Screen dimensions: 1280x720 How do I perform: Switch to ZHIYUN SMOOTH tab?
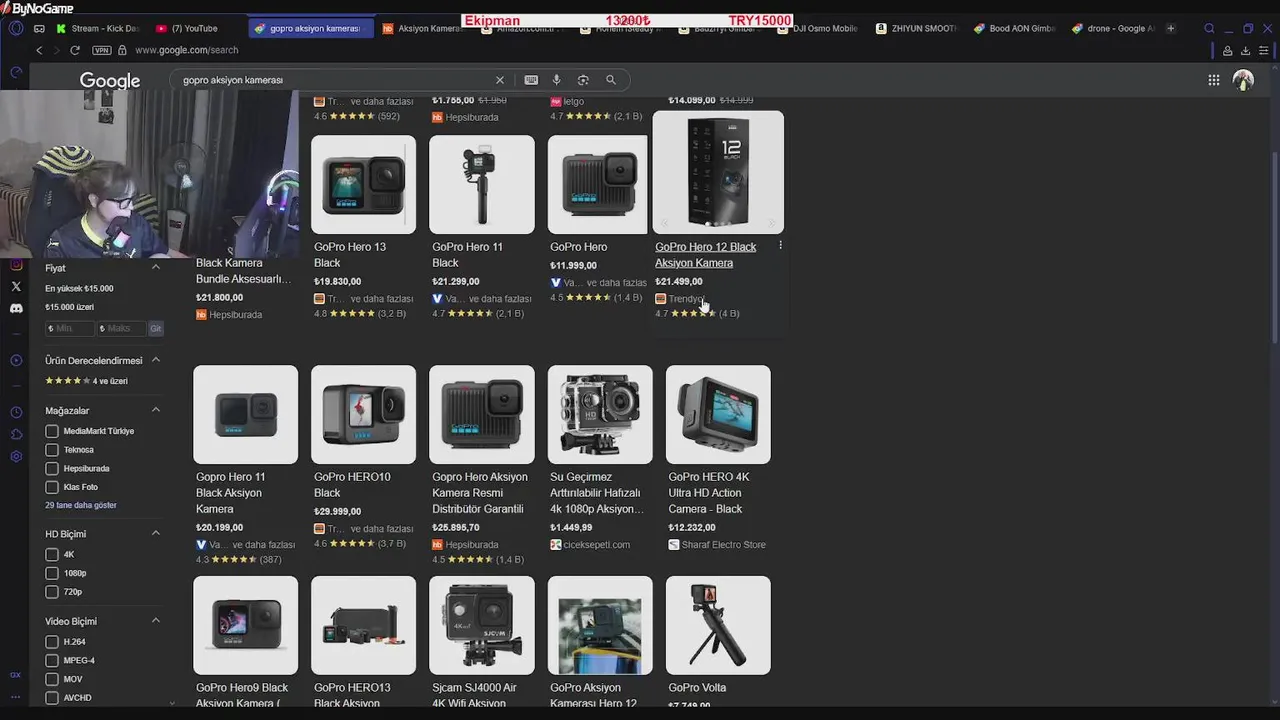pyautogui.click(x=916, y=28)
